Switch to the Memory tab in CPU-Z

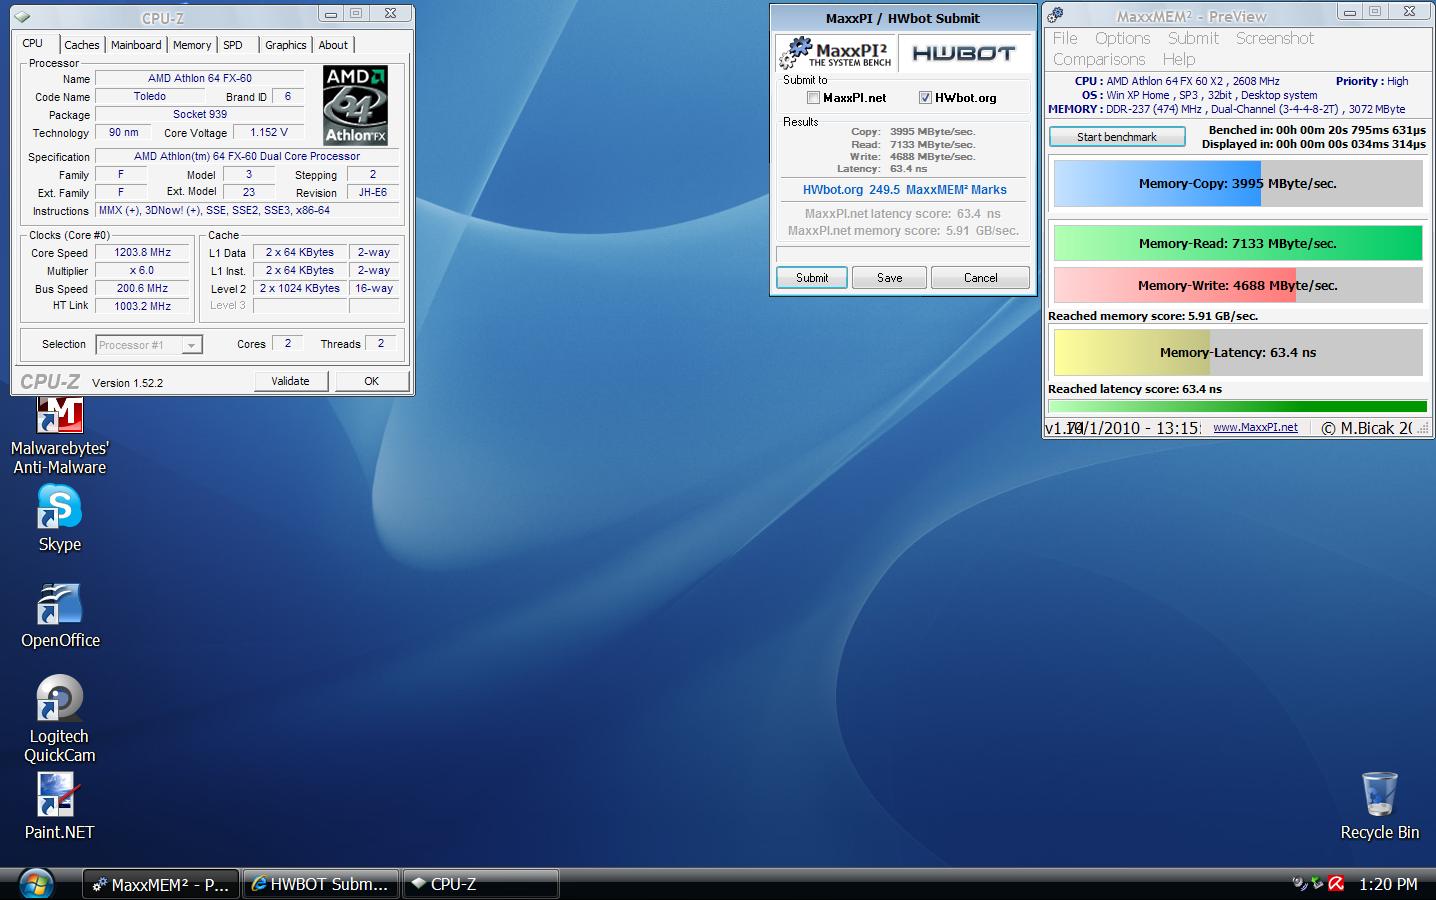[x=192, y=45]
